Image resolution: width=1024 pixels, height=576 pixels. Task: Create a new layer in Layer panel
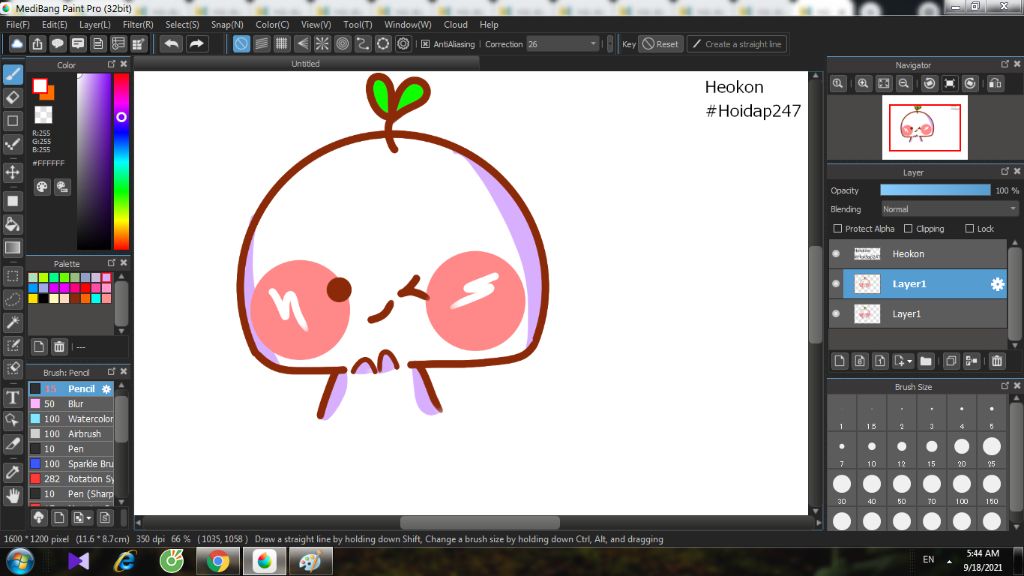pyautogui.click(x=840, y=360)
